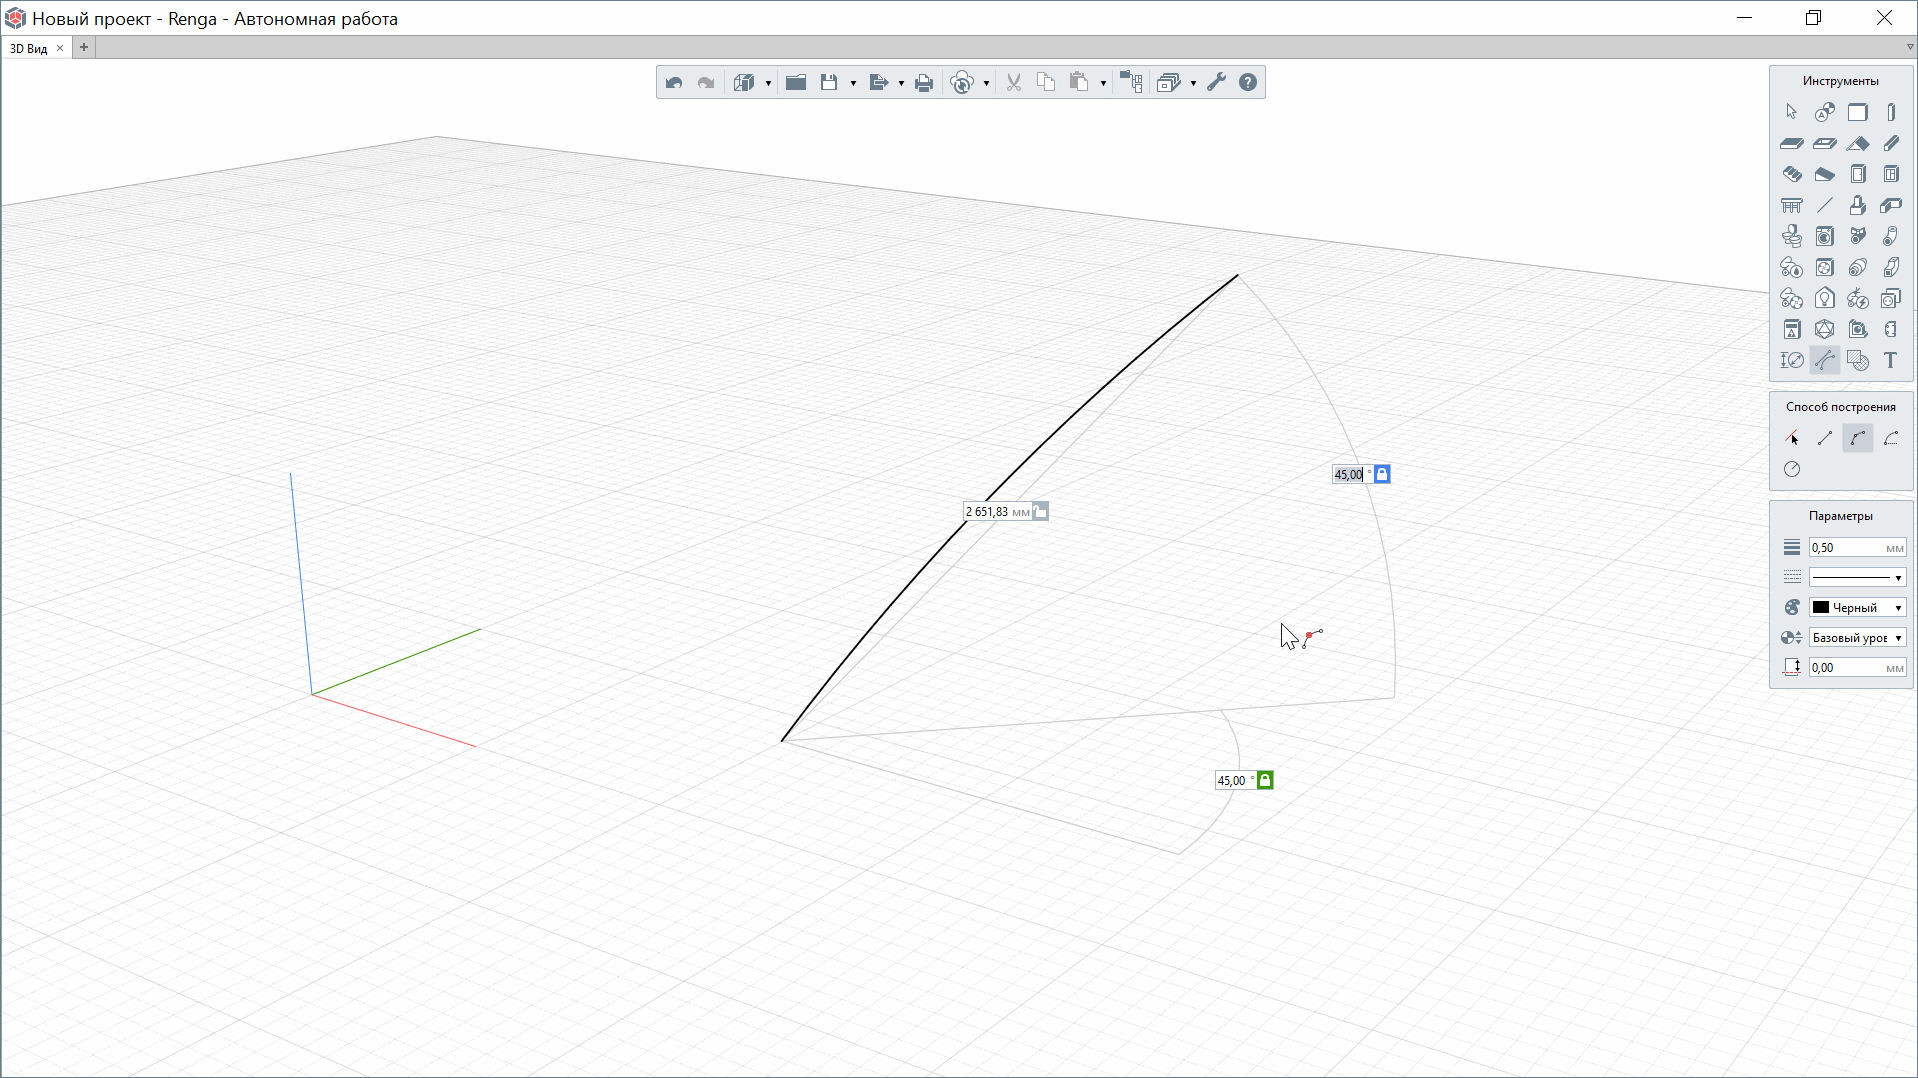Undo the last action
The height and width of the screenshot is (1078, 1918).
click(x=674, y=83)
